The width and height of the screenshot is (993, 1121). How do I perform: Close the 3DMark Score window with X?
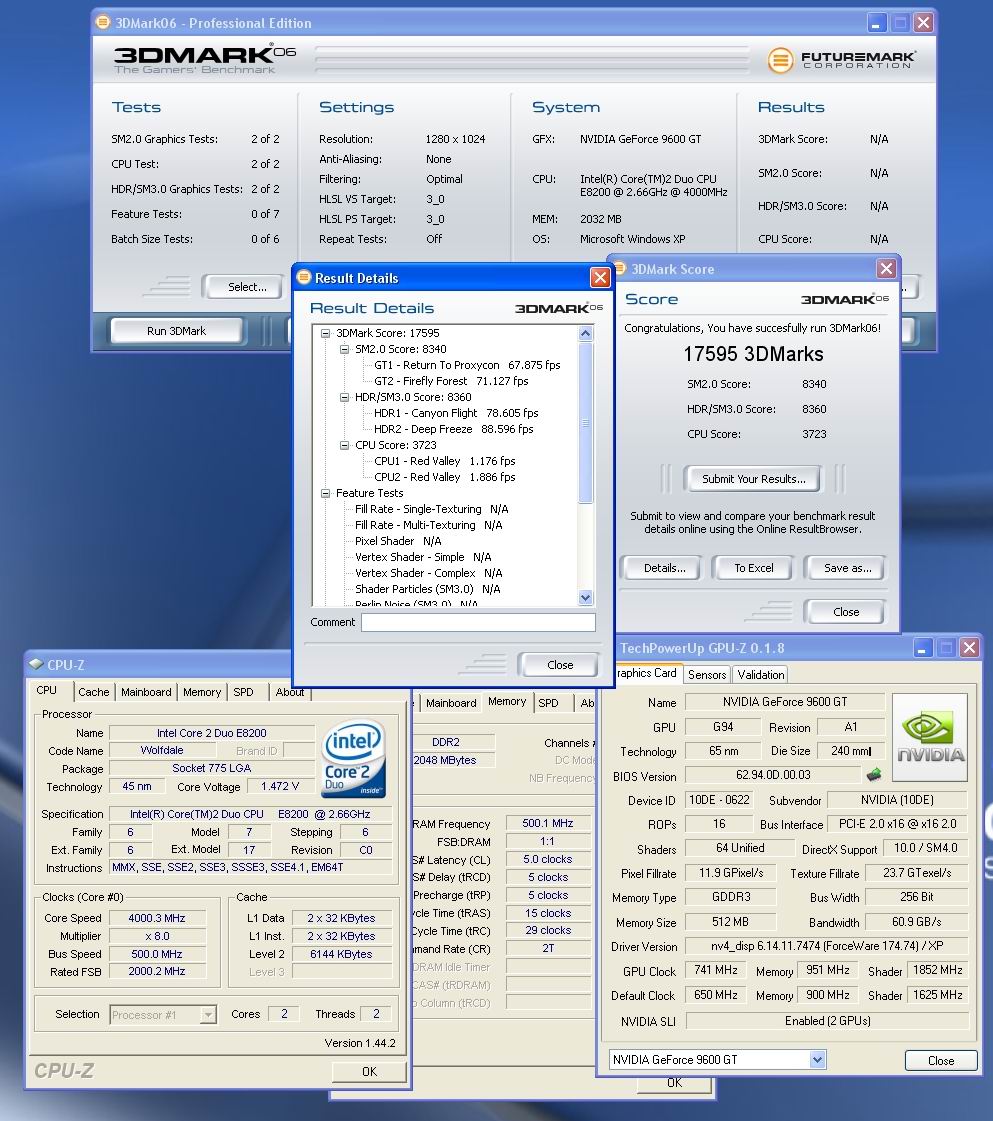(886, 268)
